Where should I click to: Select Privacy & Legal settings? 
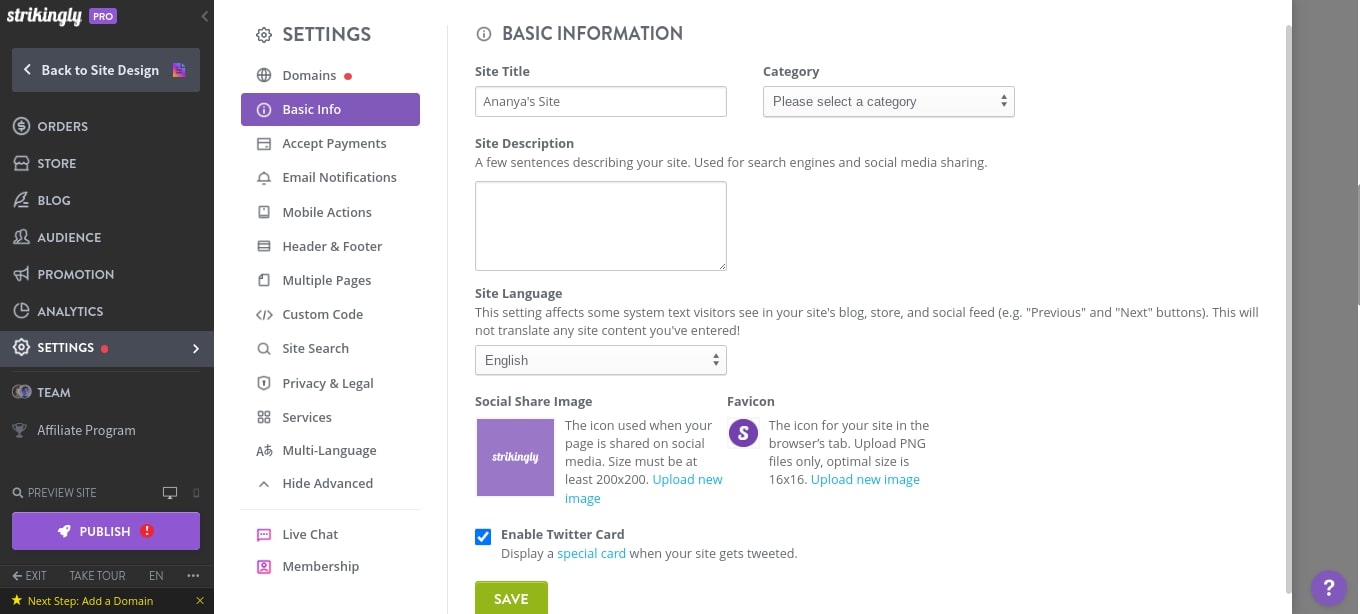pyautogui.click(x=328, y=383)
